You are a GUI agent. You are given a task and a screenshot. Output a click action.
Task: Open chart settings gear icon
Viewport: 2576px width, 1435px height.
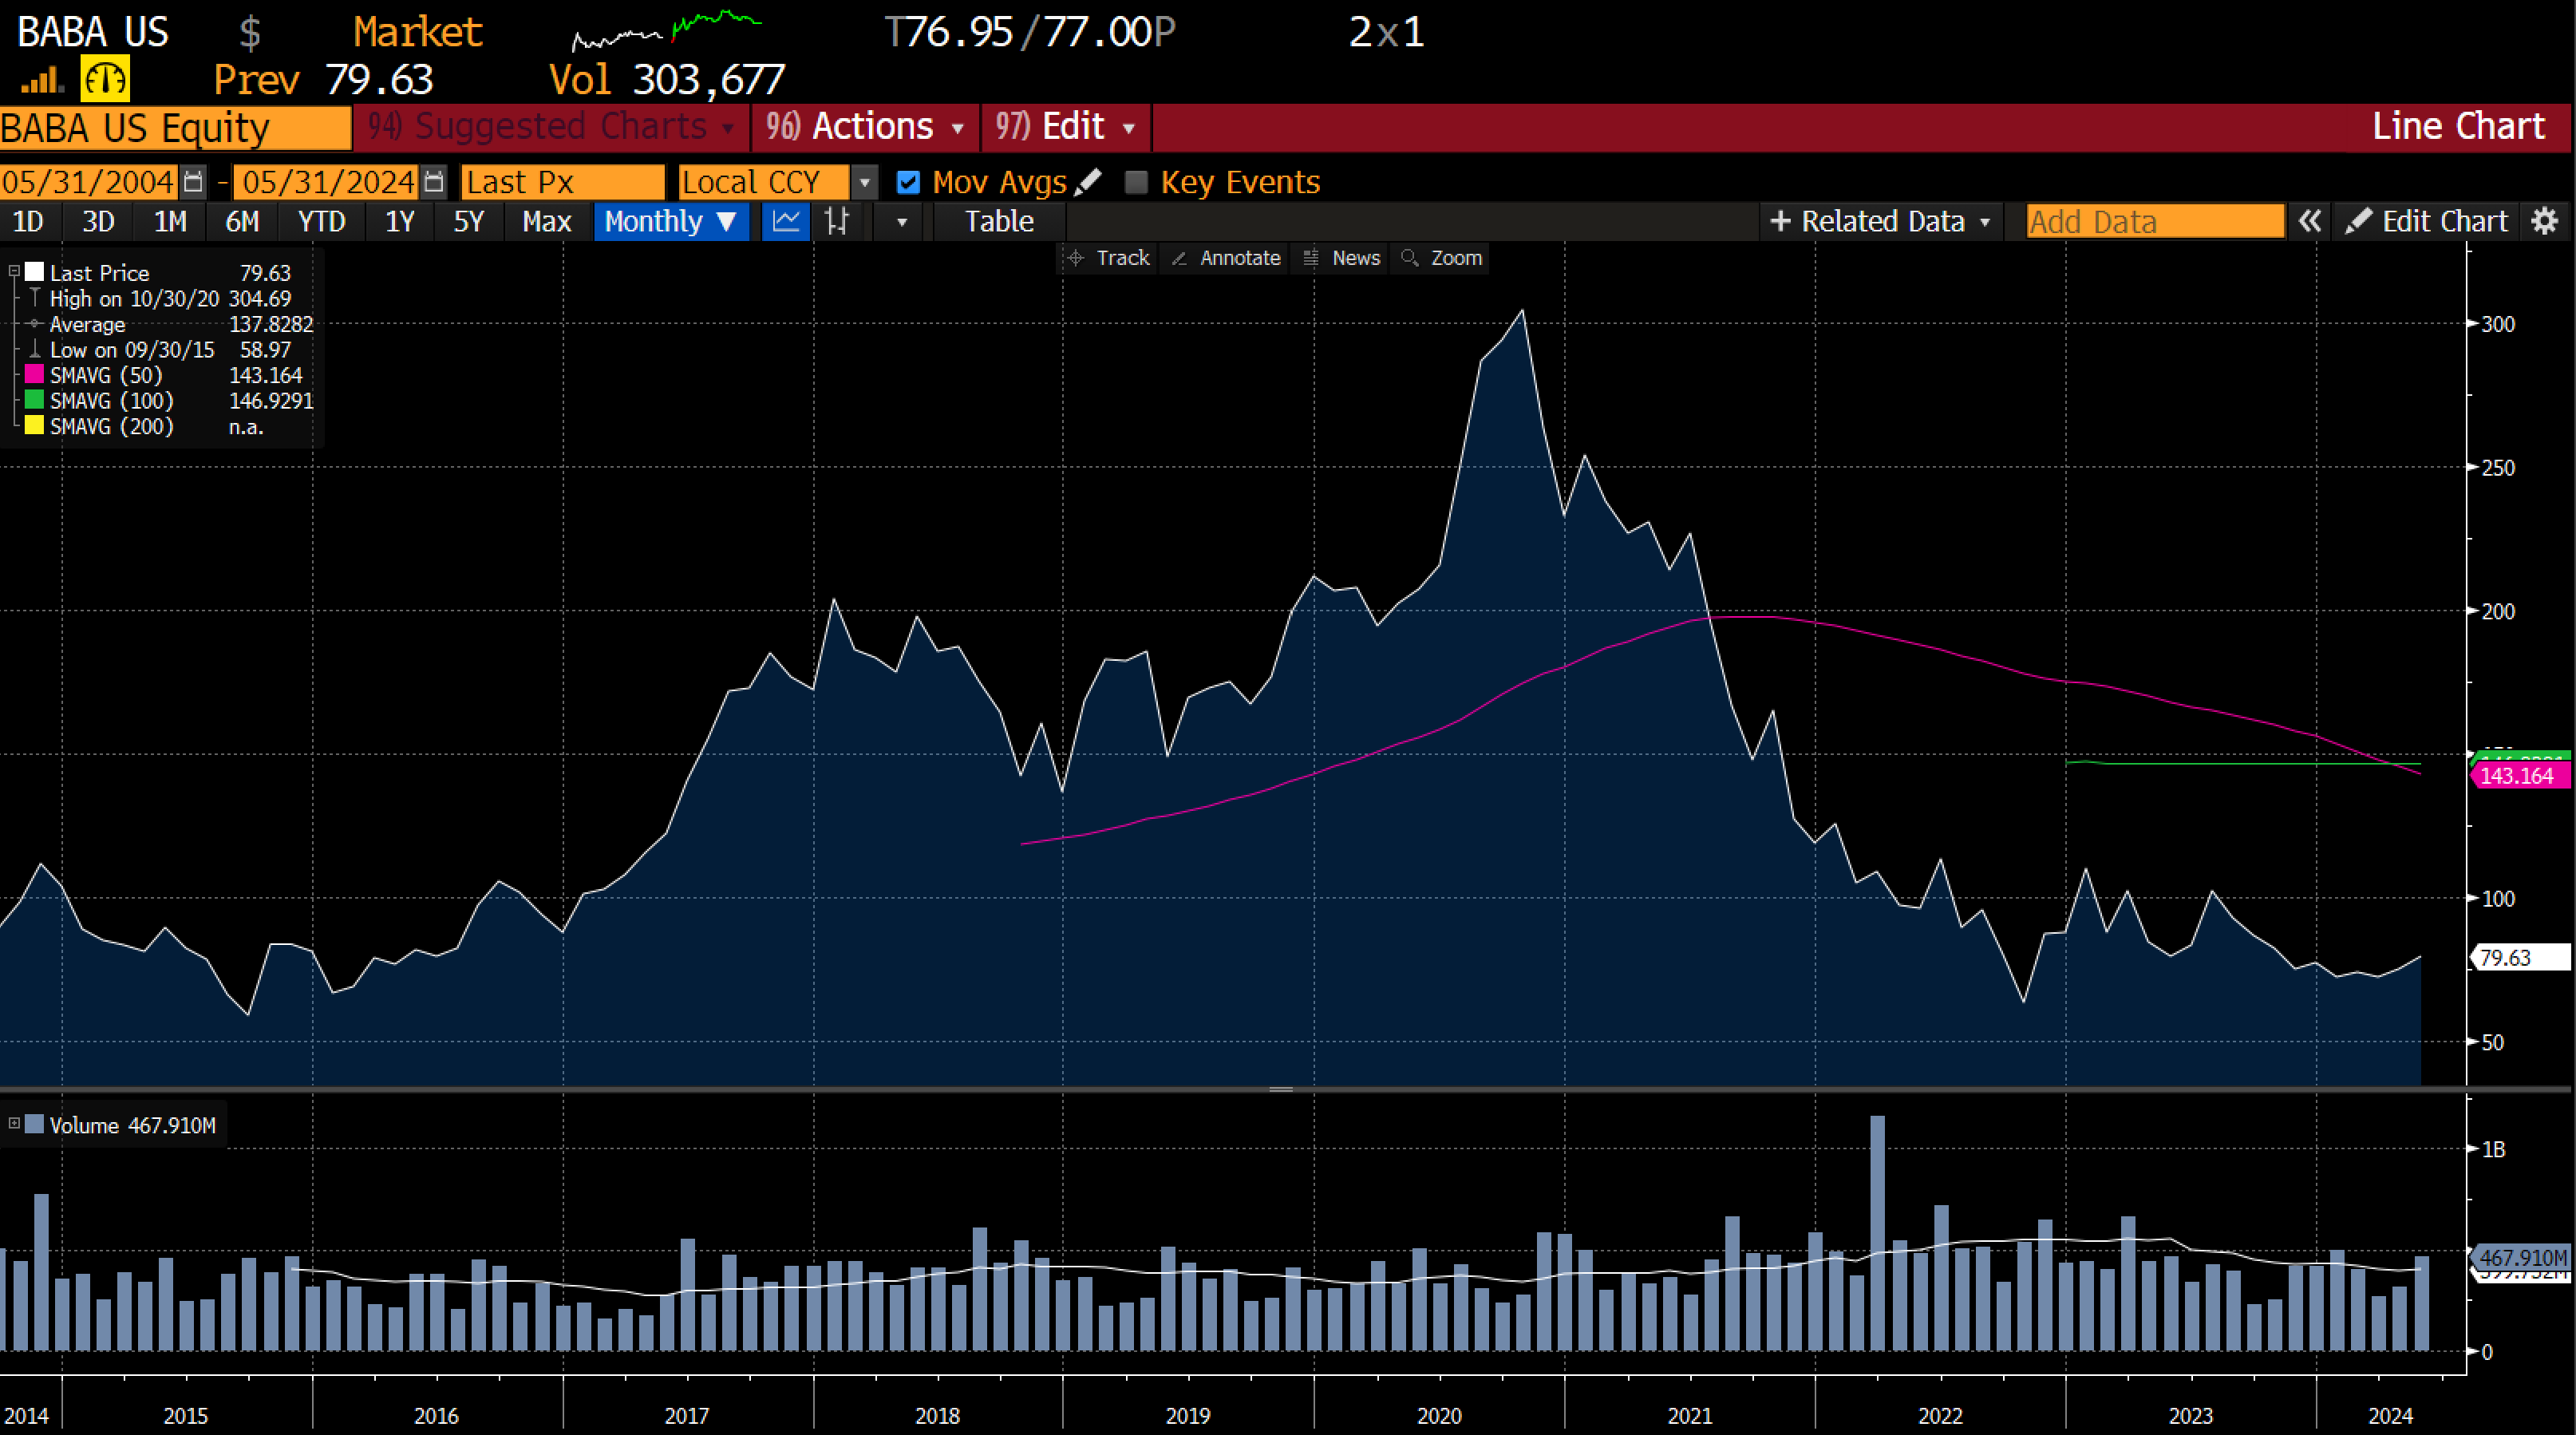(2544, 221)
